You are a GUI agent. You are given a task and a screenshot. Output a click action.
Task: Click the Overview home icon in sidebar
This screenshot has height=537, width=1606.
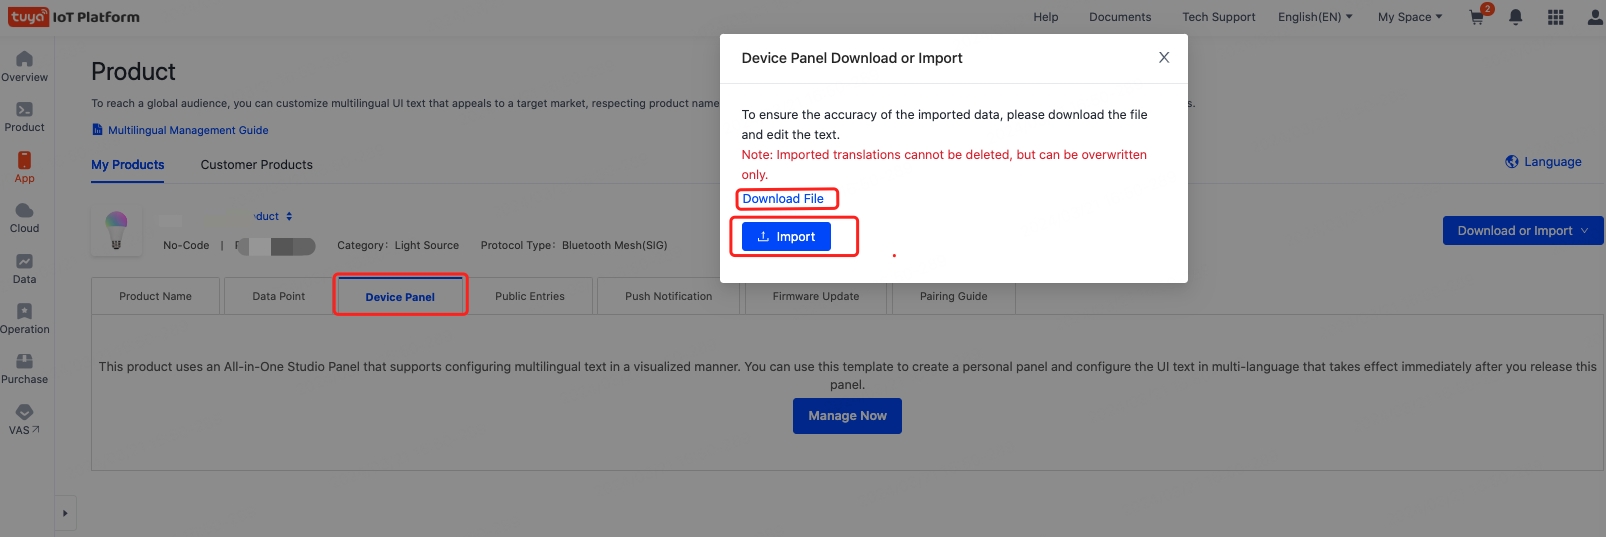coord(24,59)
